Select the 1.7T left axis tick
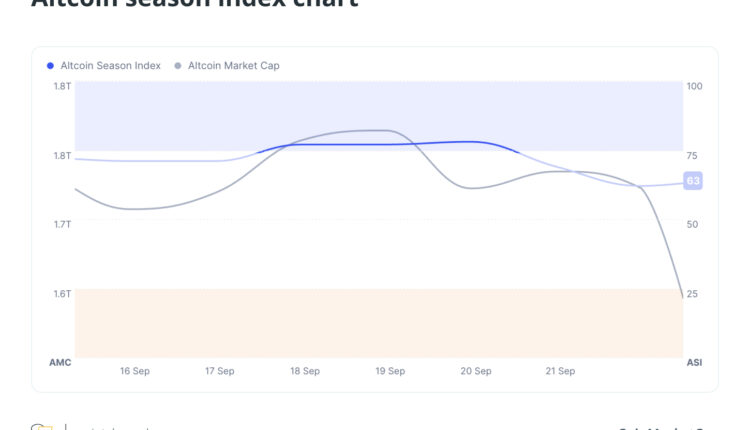 (x=62, y=224)
